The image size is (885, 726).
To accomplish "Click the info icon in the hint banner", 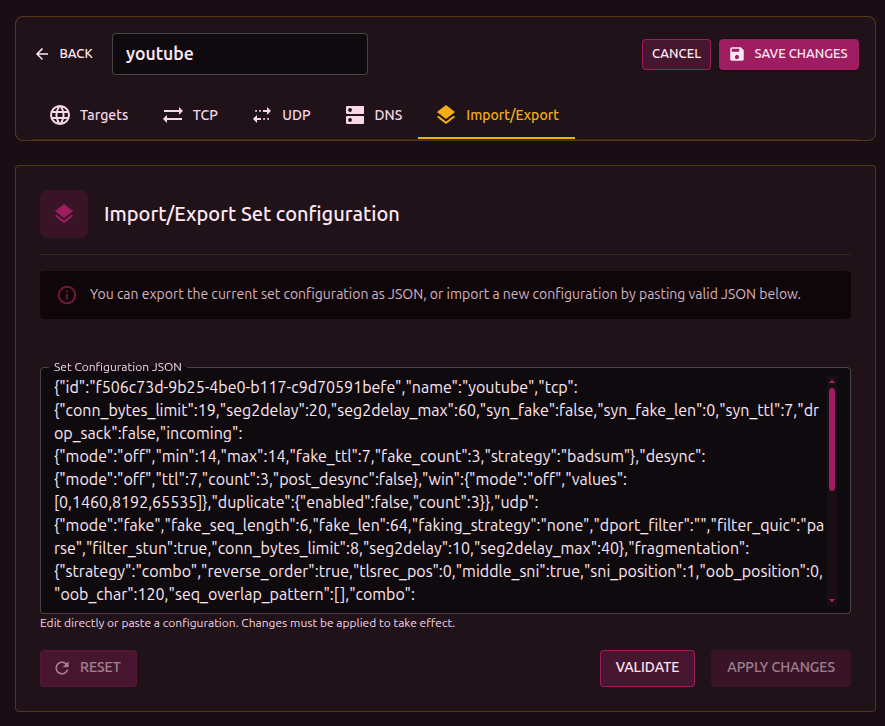I will click(67, 295).
